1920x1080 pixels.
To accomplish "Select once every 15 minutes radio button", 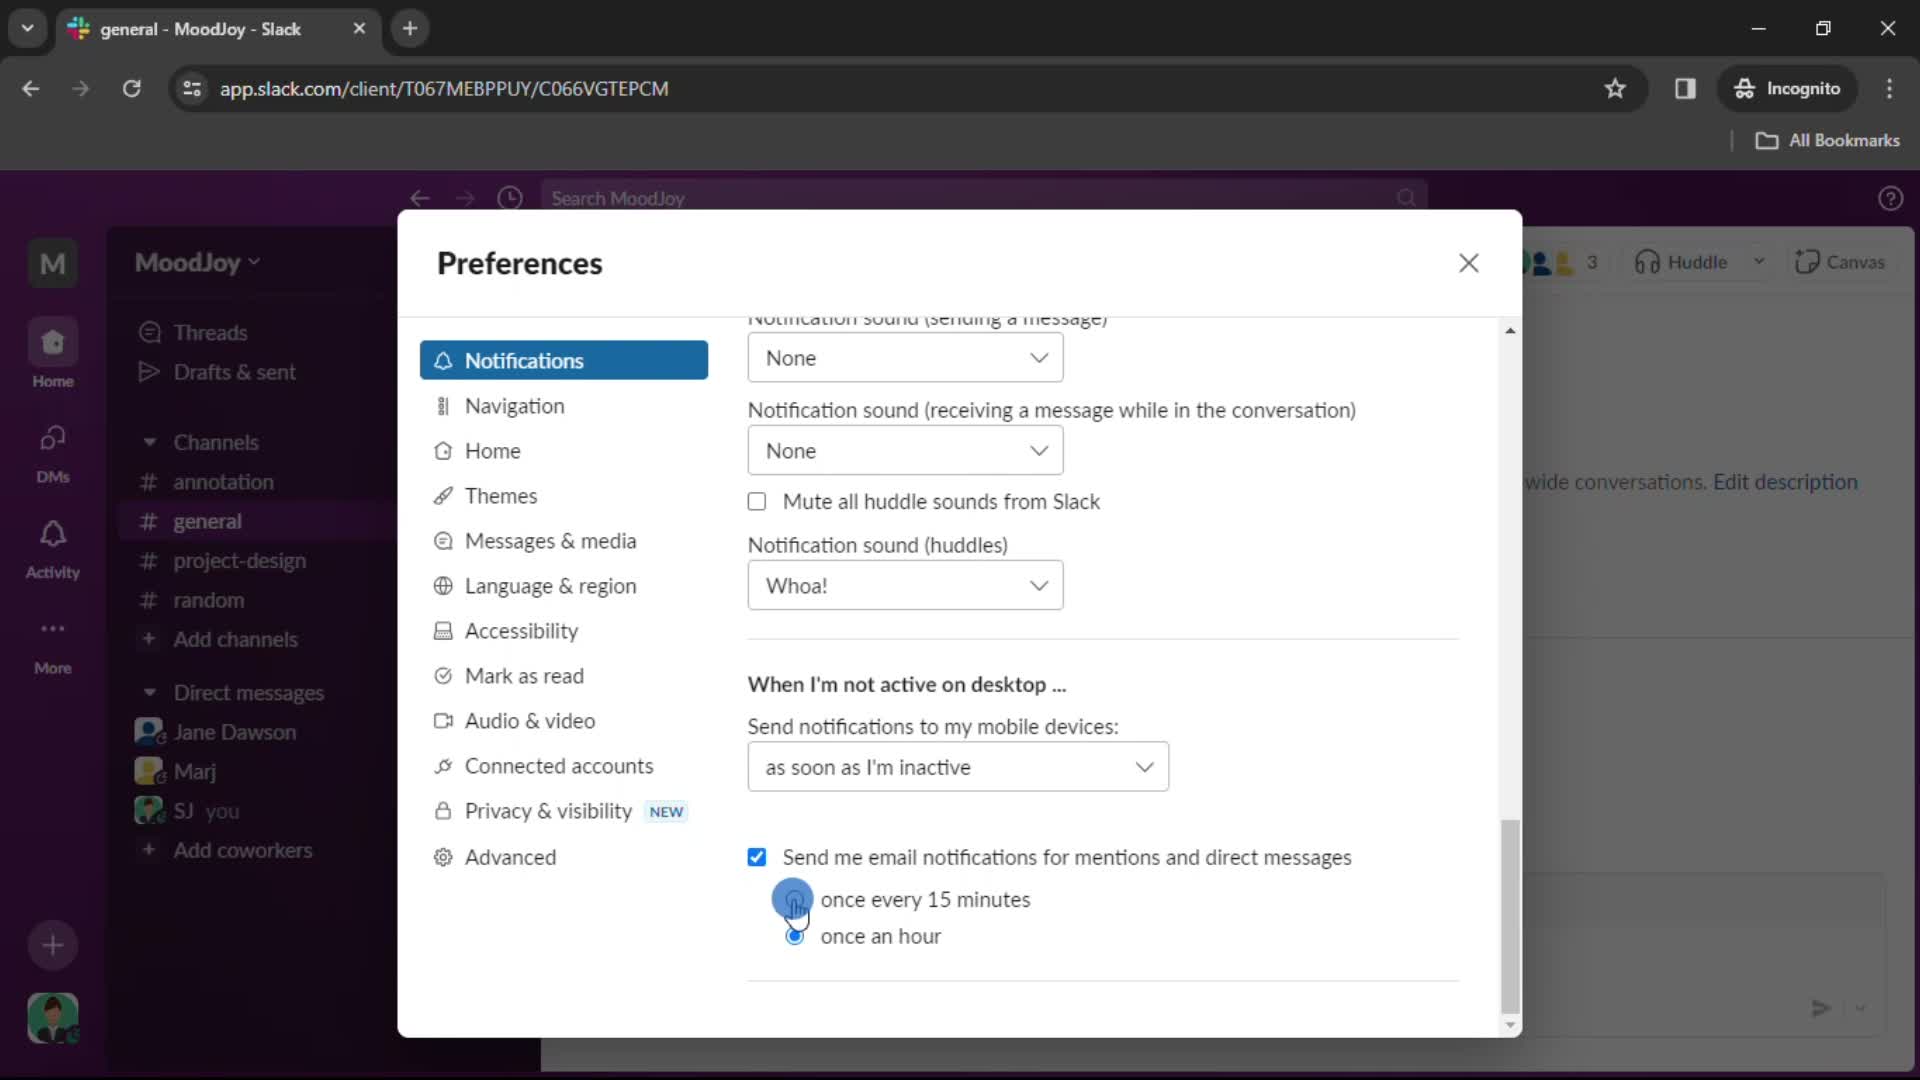I will tap(795, 898).
